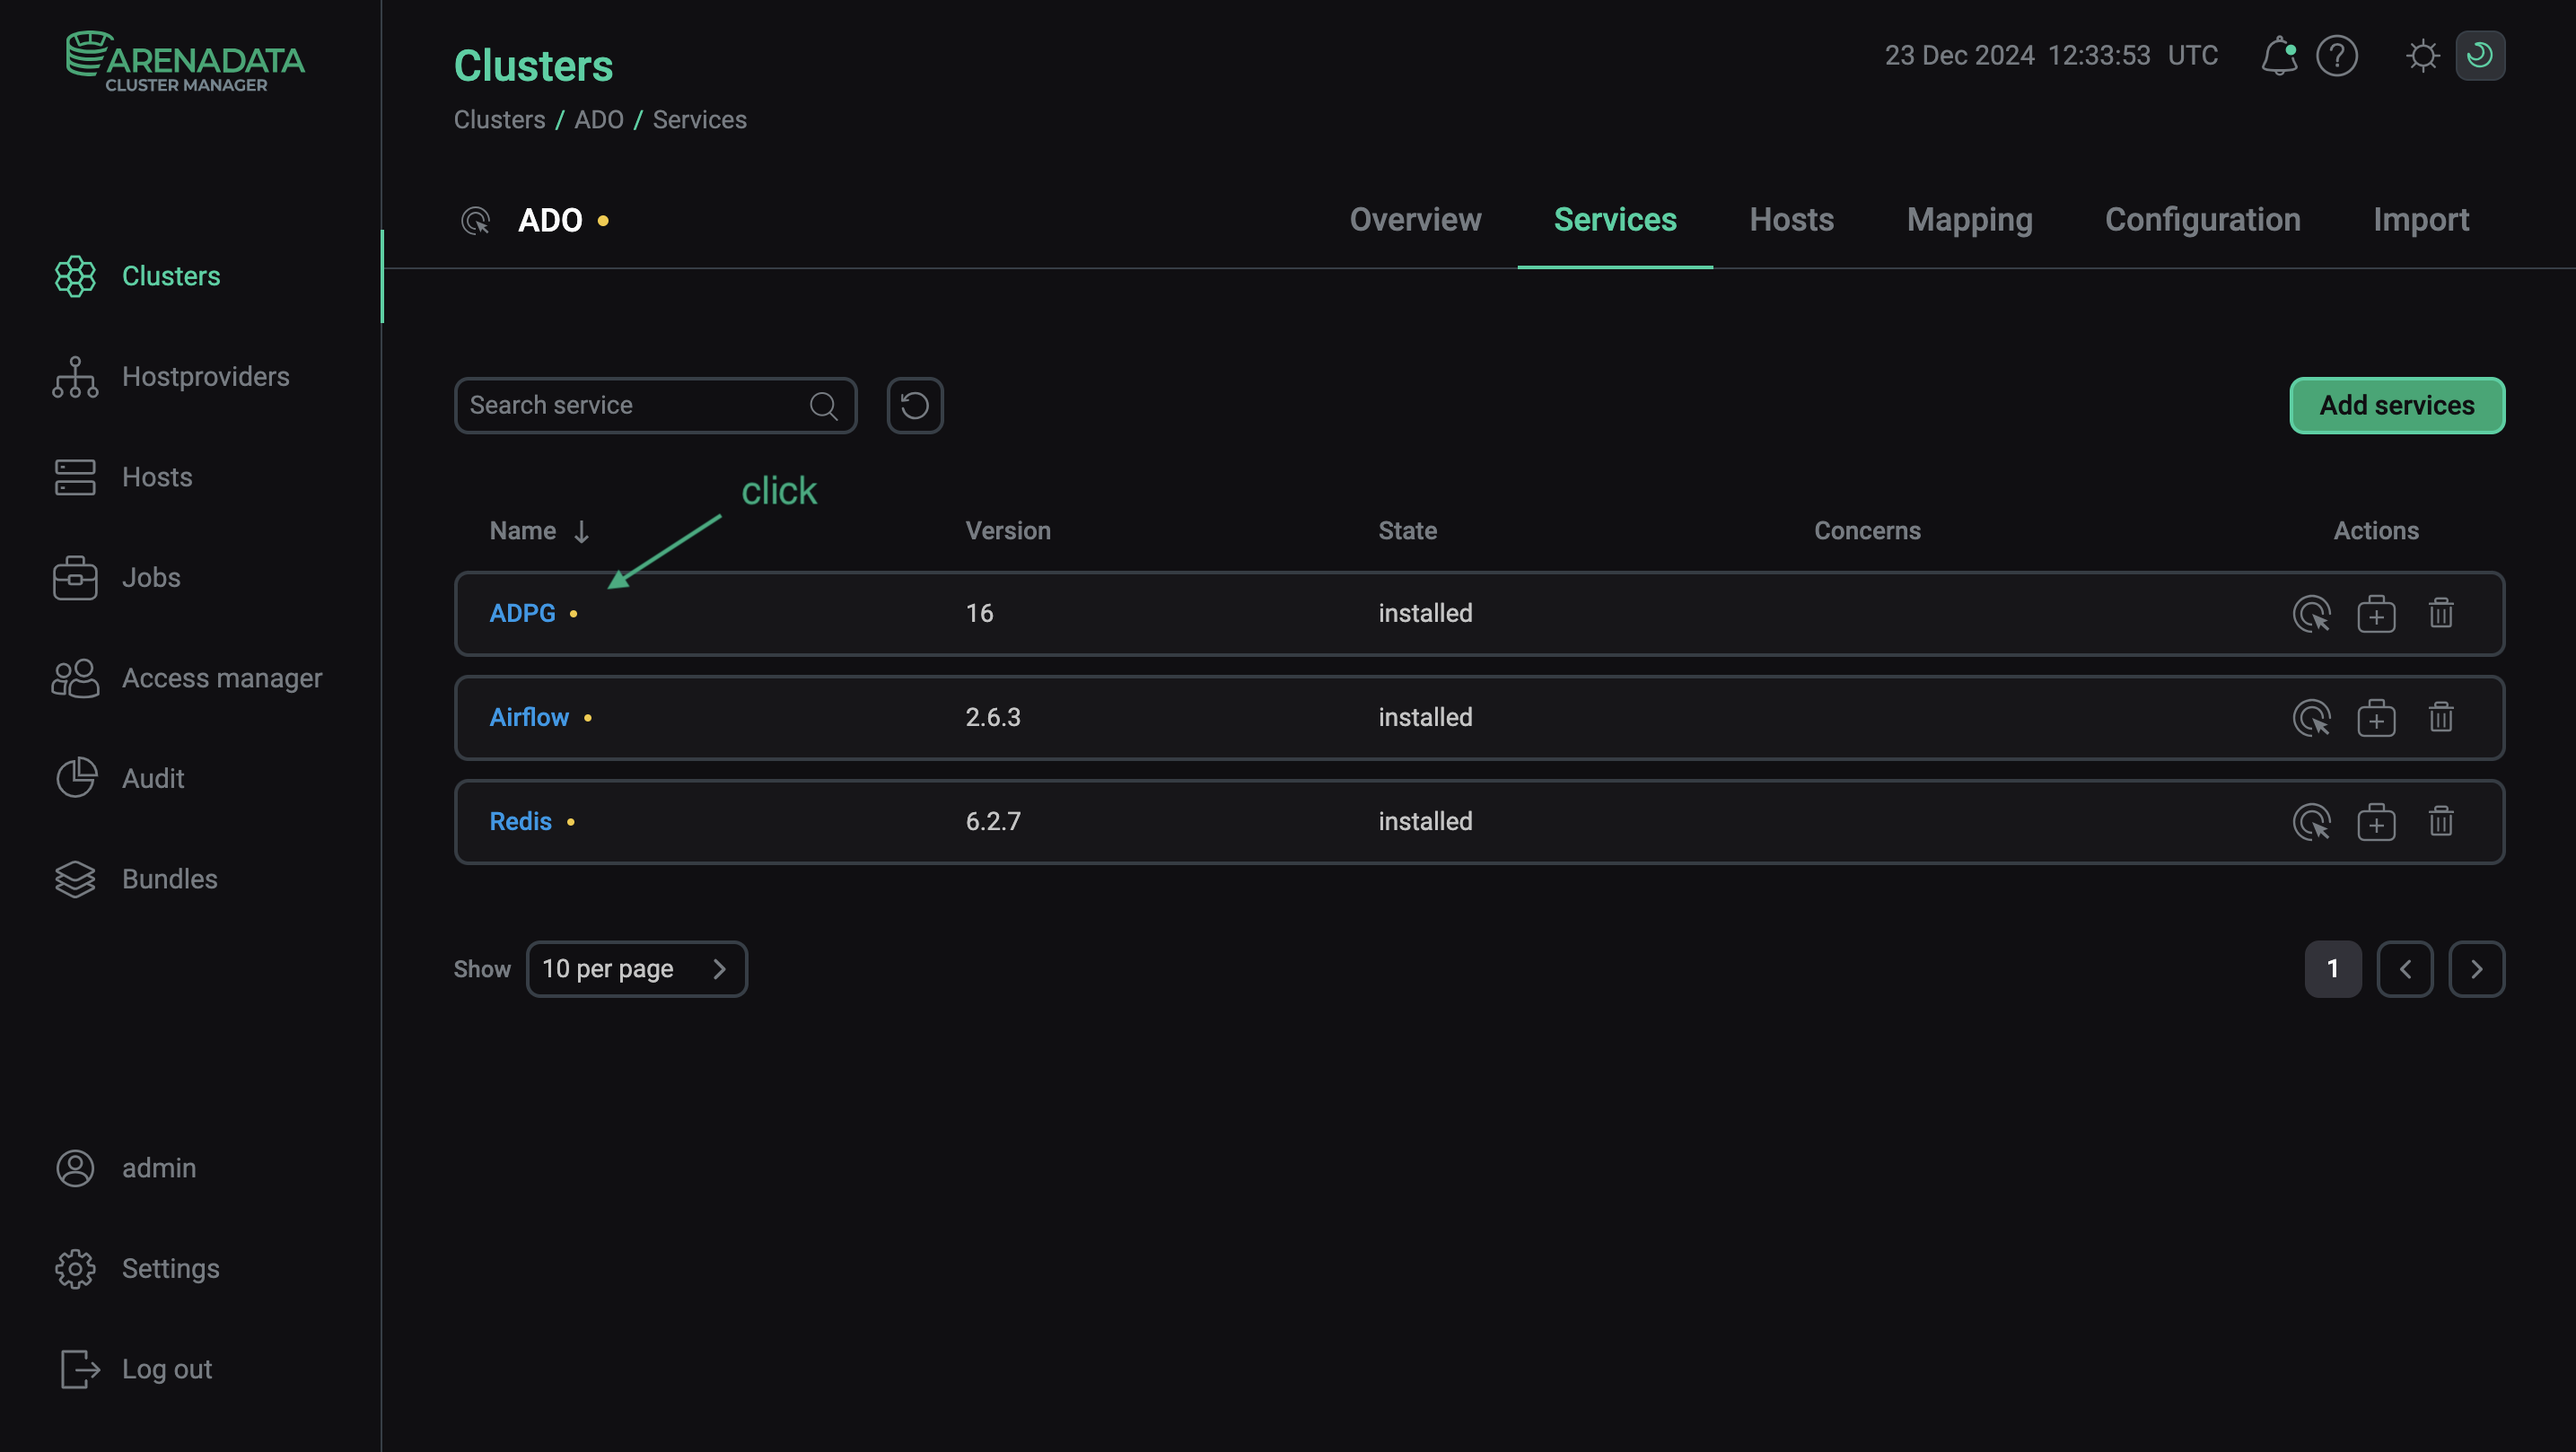
Task: Switch to the Hosts tab
Action: (x=1791, y=220)
